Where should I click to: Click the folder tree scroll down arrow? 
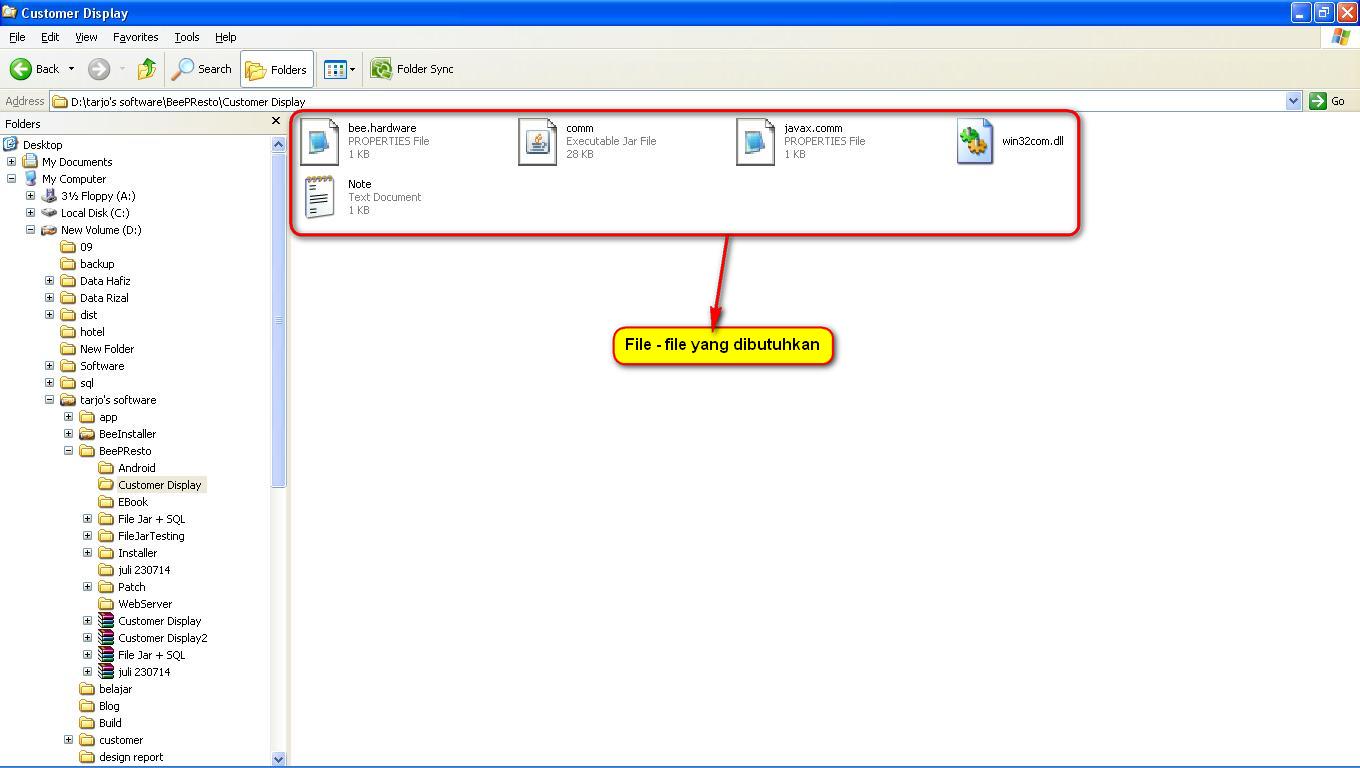point(278,759)
